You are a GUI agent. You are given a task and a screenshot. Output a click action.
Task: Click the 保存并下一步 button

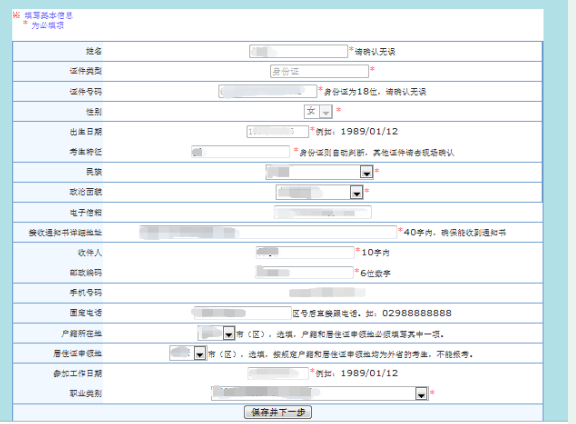pos(278,412)
